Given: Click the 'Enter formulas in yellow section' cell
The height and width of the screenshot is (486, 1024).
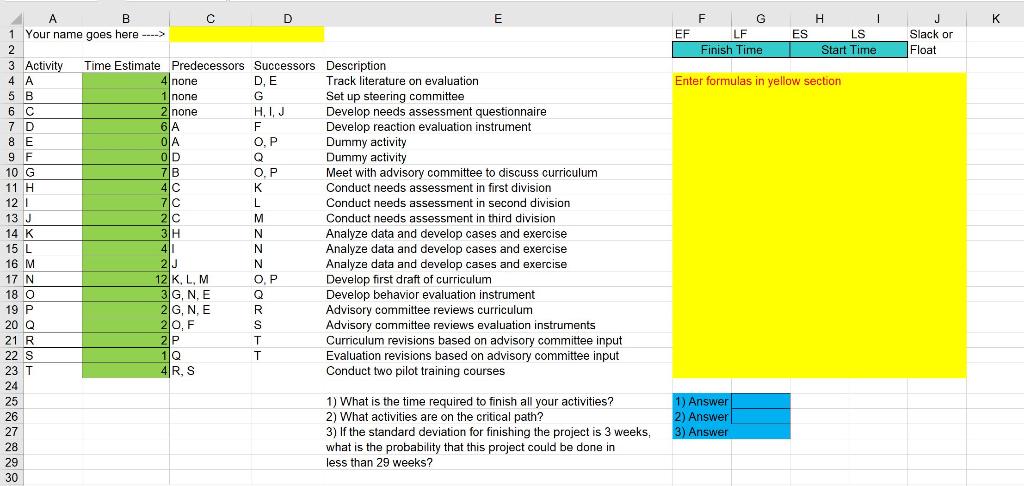Looking at the screenshot, I should (758, 81).
